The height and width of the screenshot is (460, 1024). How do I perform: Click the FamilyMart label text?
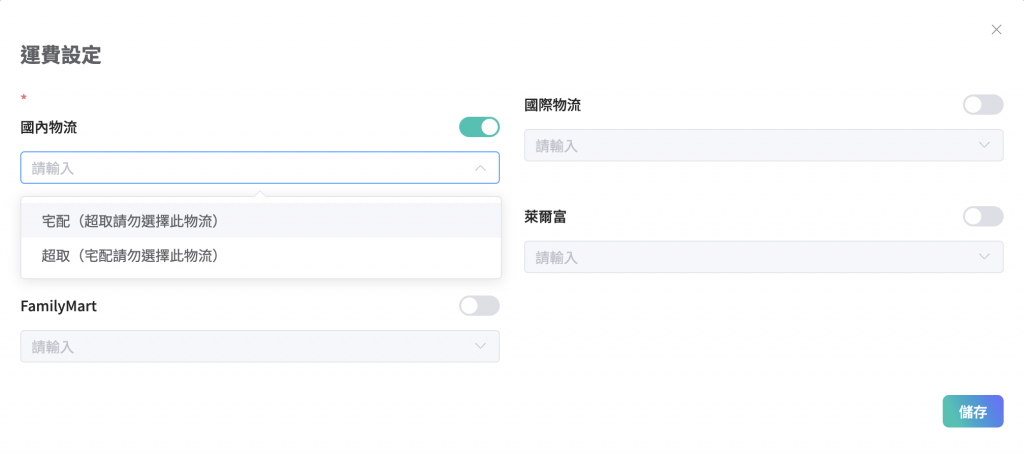pyautogui.click(x=58, y=306)
